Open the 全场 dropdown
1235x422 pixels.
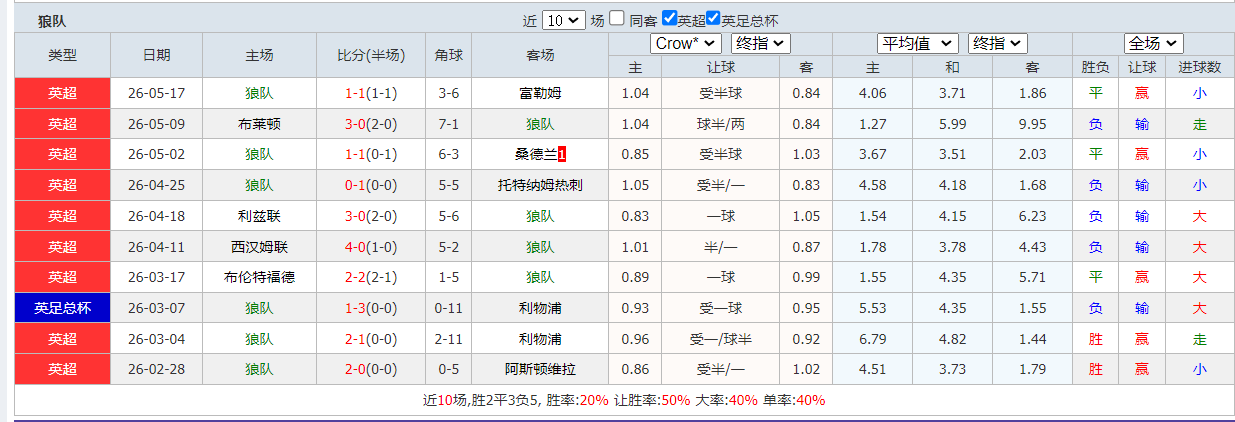[1154, 44]
